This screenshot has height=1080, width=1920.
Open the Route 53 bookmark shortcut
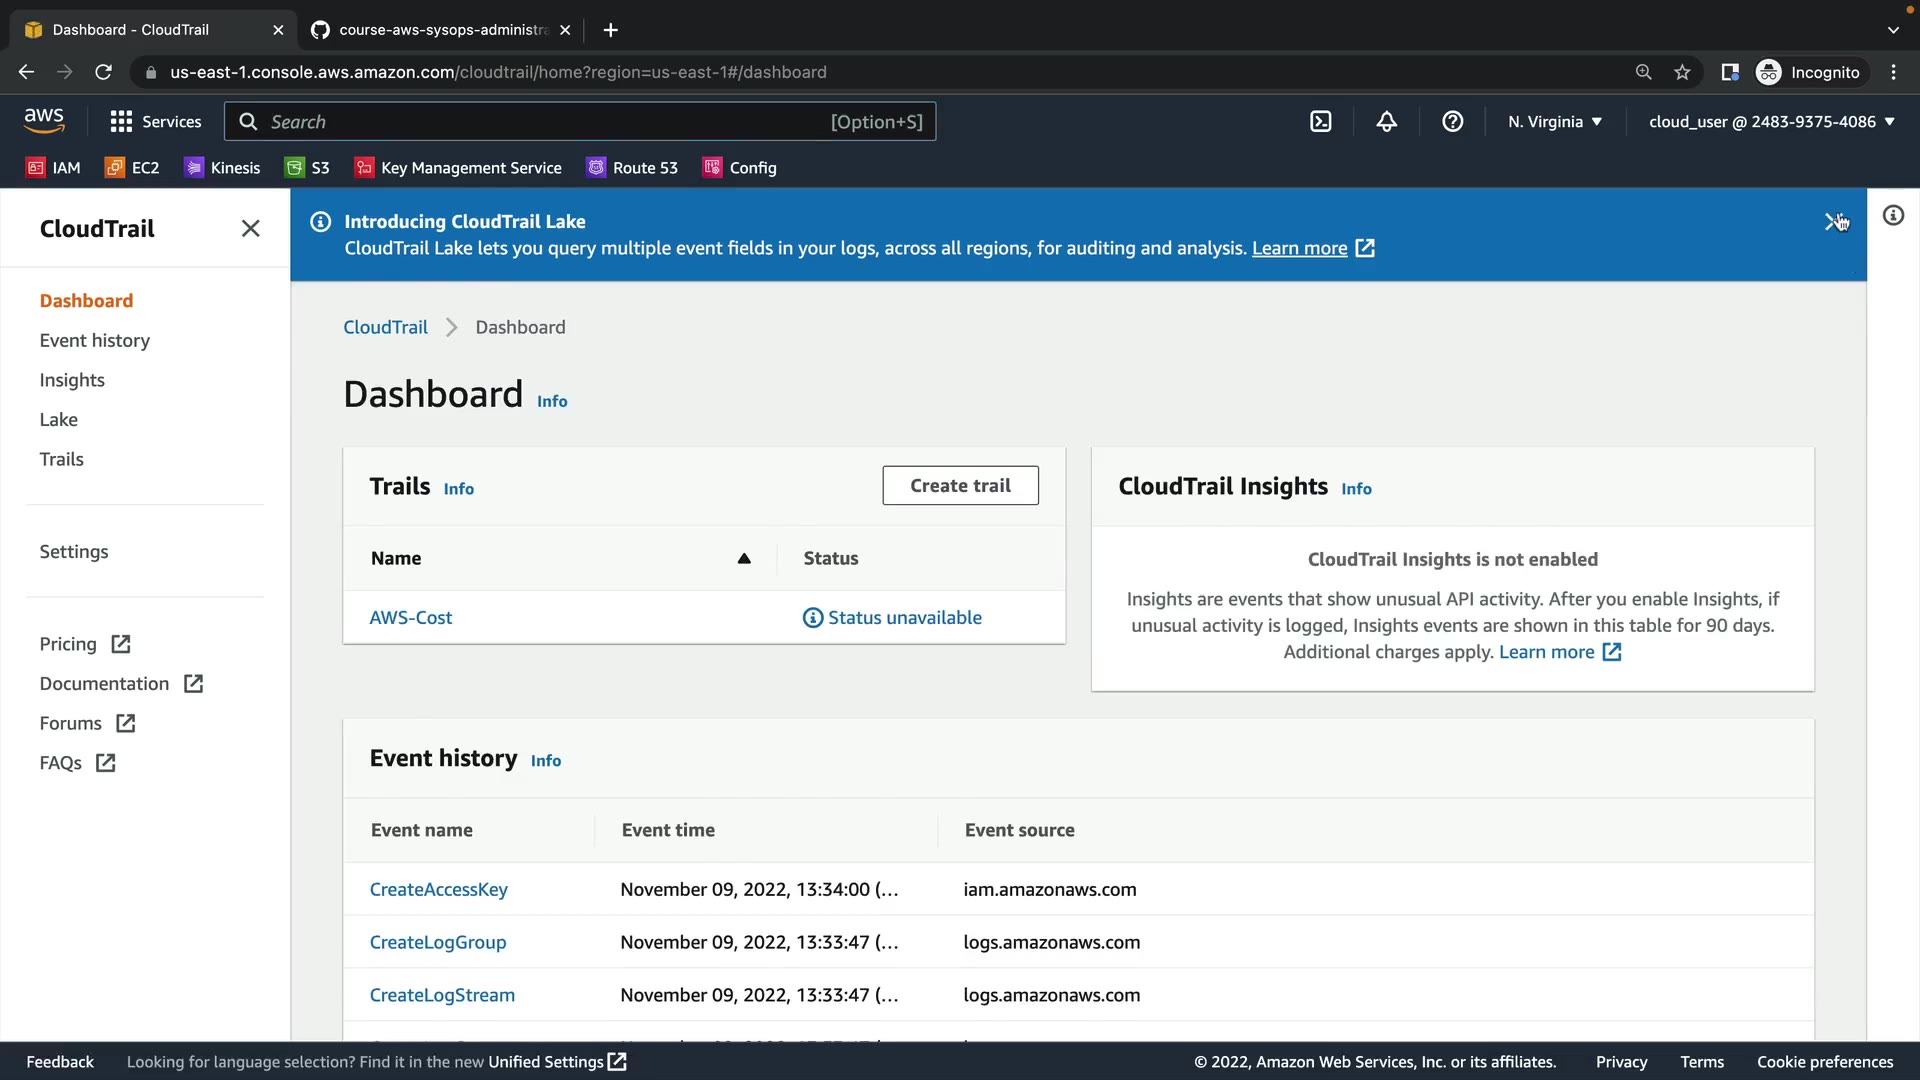(632, 168)
